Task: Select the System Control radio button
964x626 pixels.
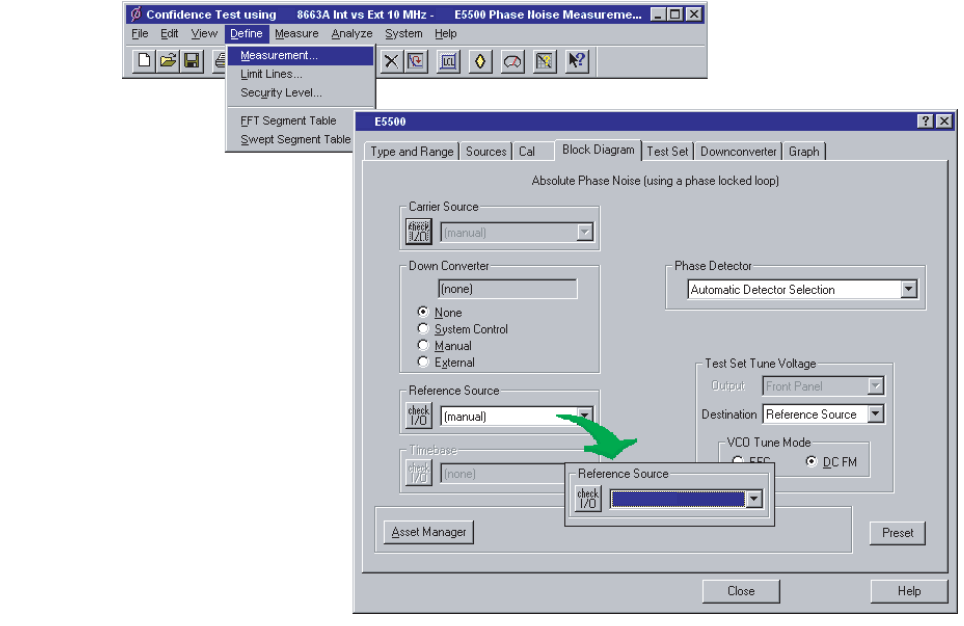Action: [x=422, y=328]
